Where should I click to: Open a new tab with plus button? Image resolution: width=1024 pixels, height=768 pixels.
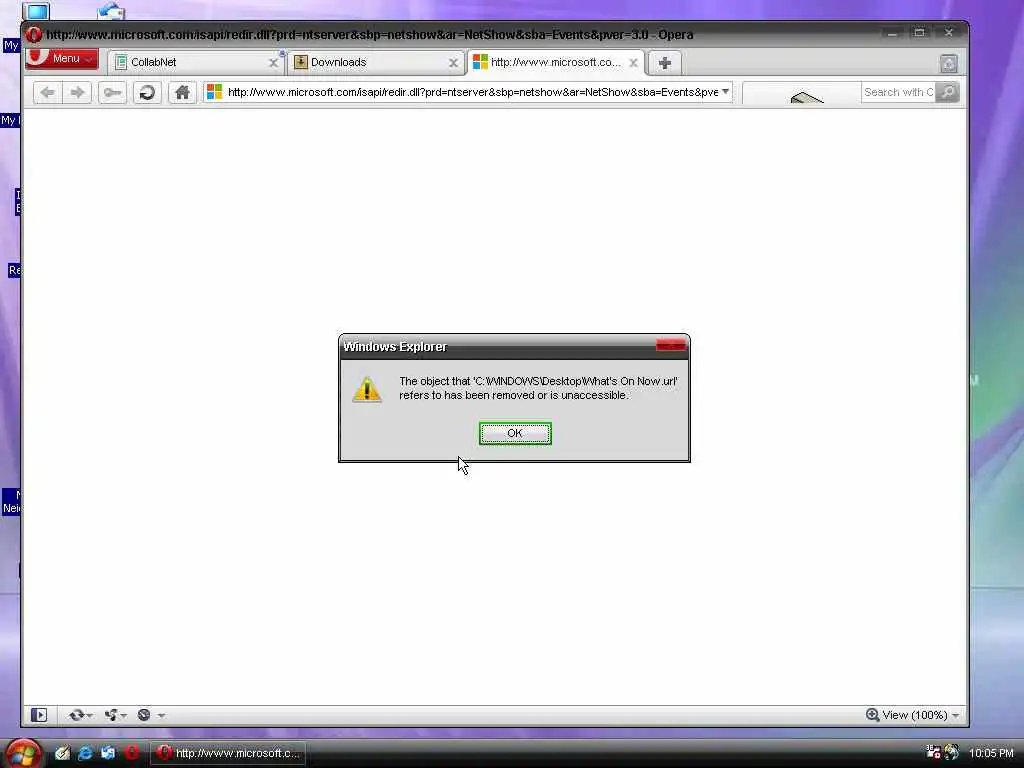tap(665, 63)
